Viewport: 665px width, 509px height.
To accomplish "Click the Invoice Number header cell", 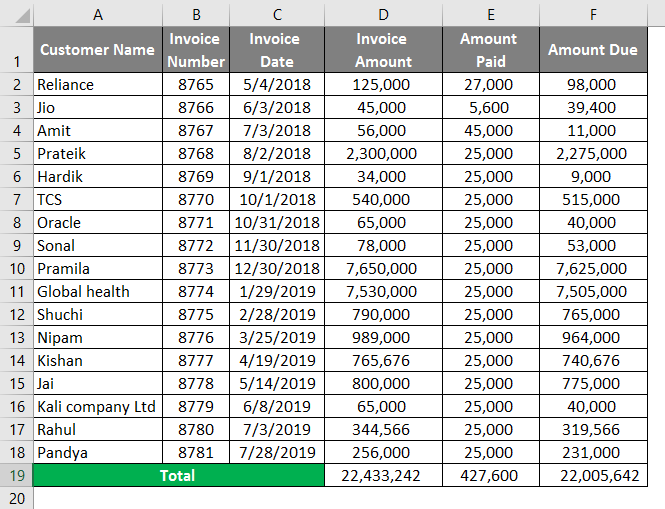I will tap(196, 50).
